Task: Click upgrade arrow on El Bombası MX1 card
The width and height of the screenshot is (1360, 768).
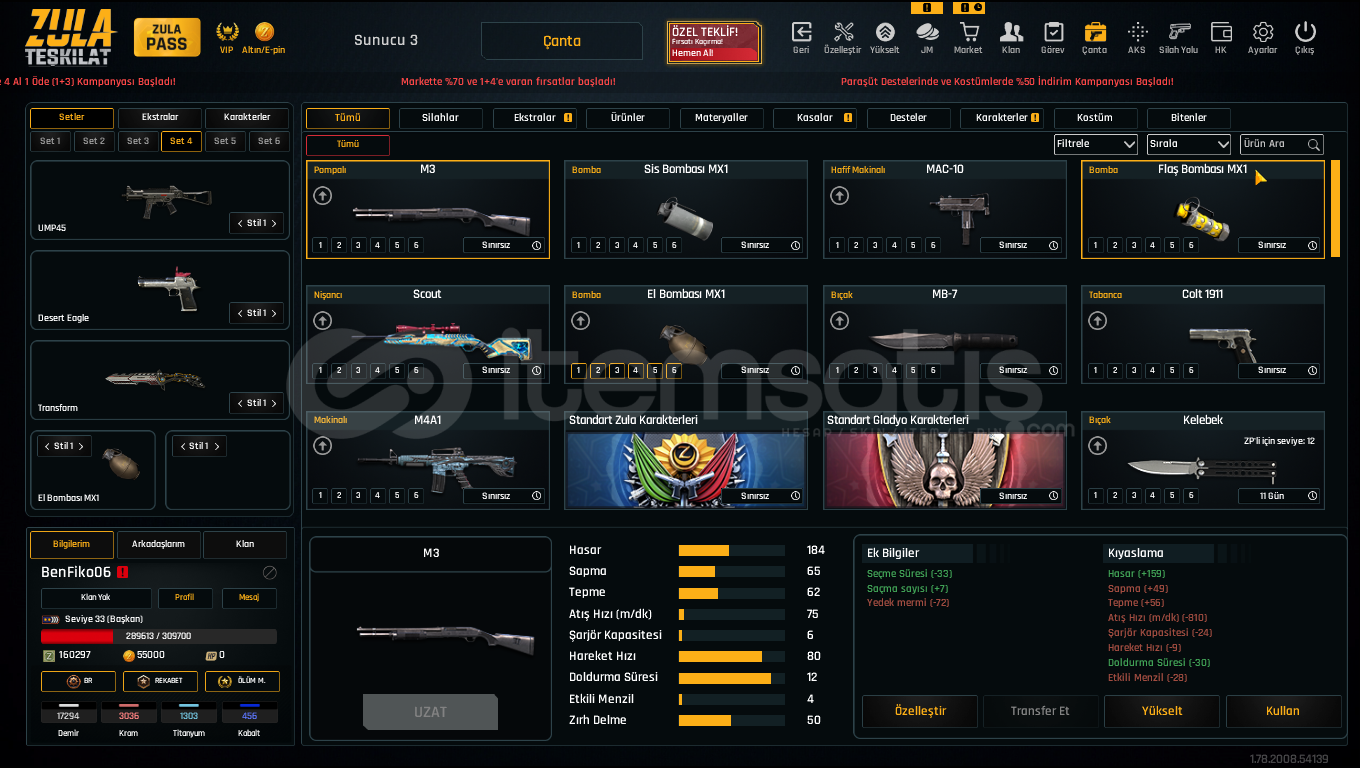Action: pyautogui.click(x=580, y=321)
